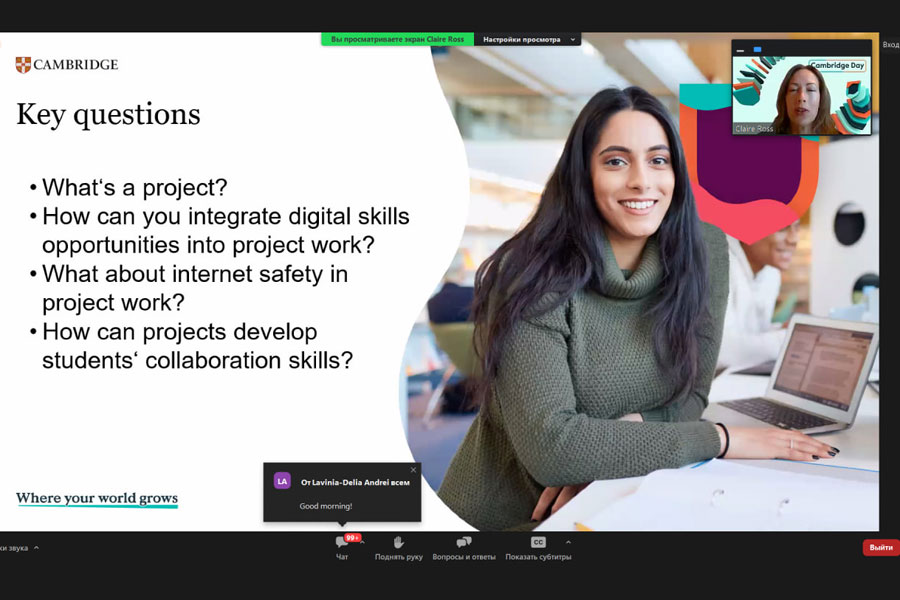The image size is (900, 600).
Task: Click the green screen sharing banner for Claire Ross
Action: (397, 39)
